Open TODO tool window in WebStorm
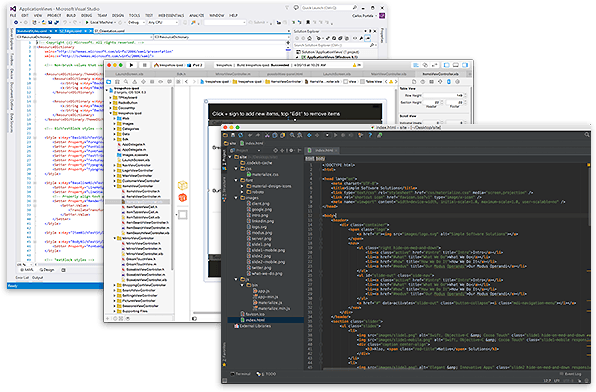This screenshot has height=392, width=596. (x=266, y=374)
